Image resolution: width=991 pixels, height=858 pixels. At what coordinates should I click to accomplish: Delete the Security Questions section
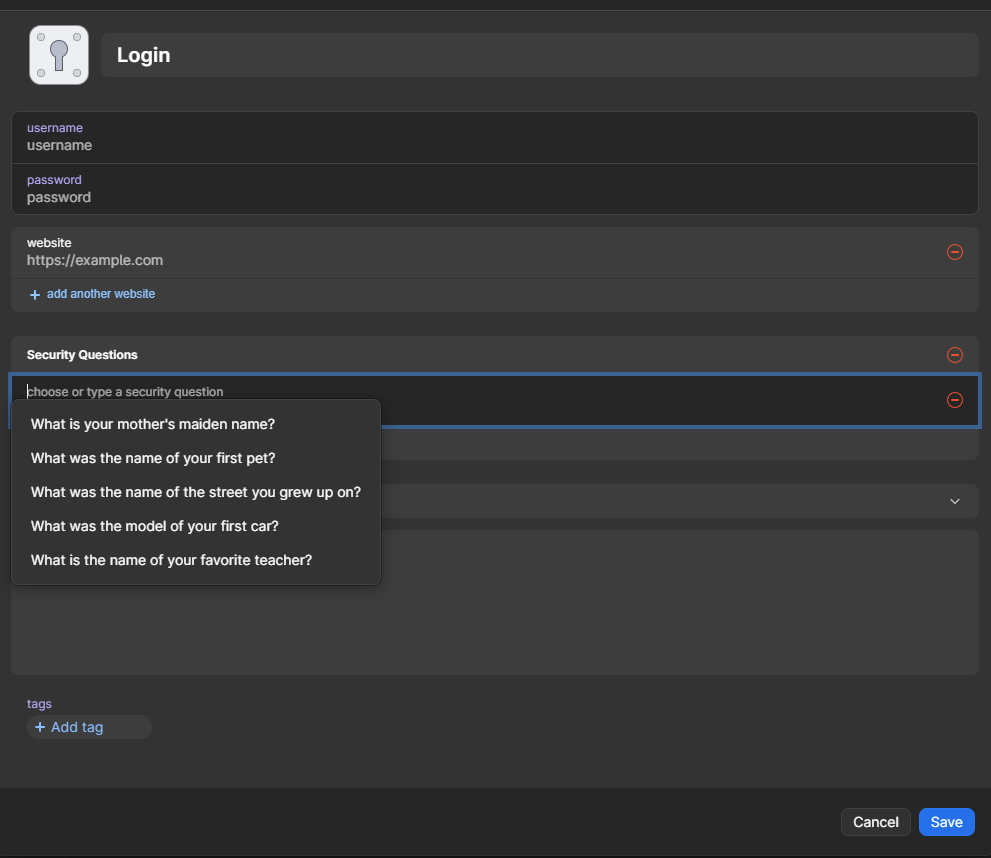pyautogui.click(x=954, y=355)
